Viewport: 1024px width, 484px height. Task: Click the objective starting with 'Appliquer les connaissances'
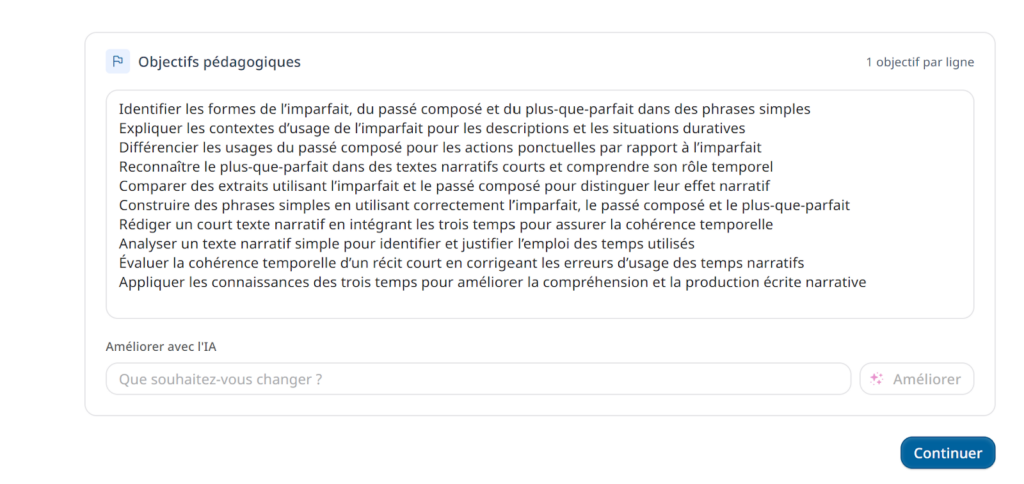click(x=492, y=282)
